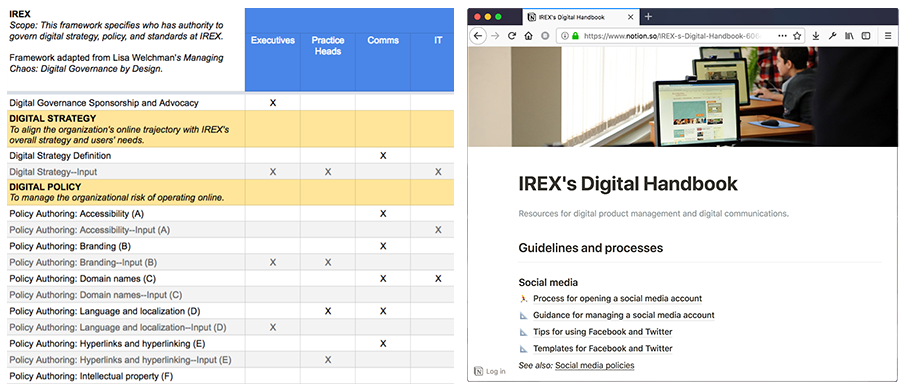Click X under Executives for Language and localization--Input (D)

tap(273, 327)
